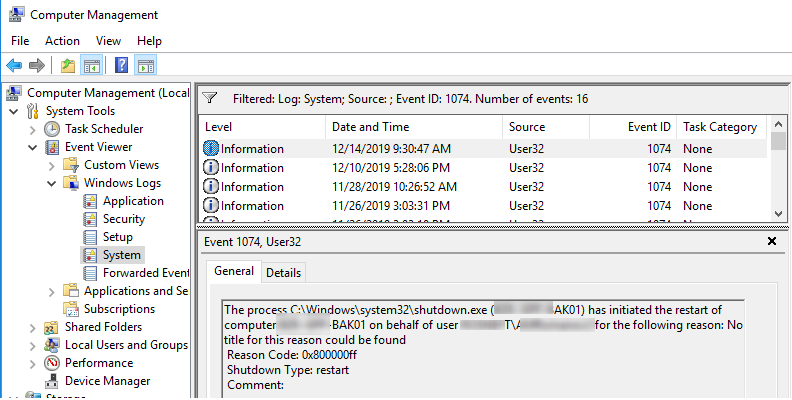Click the Reason Code 0x800000ff text

pyautogui.click(x=292, y=355)
